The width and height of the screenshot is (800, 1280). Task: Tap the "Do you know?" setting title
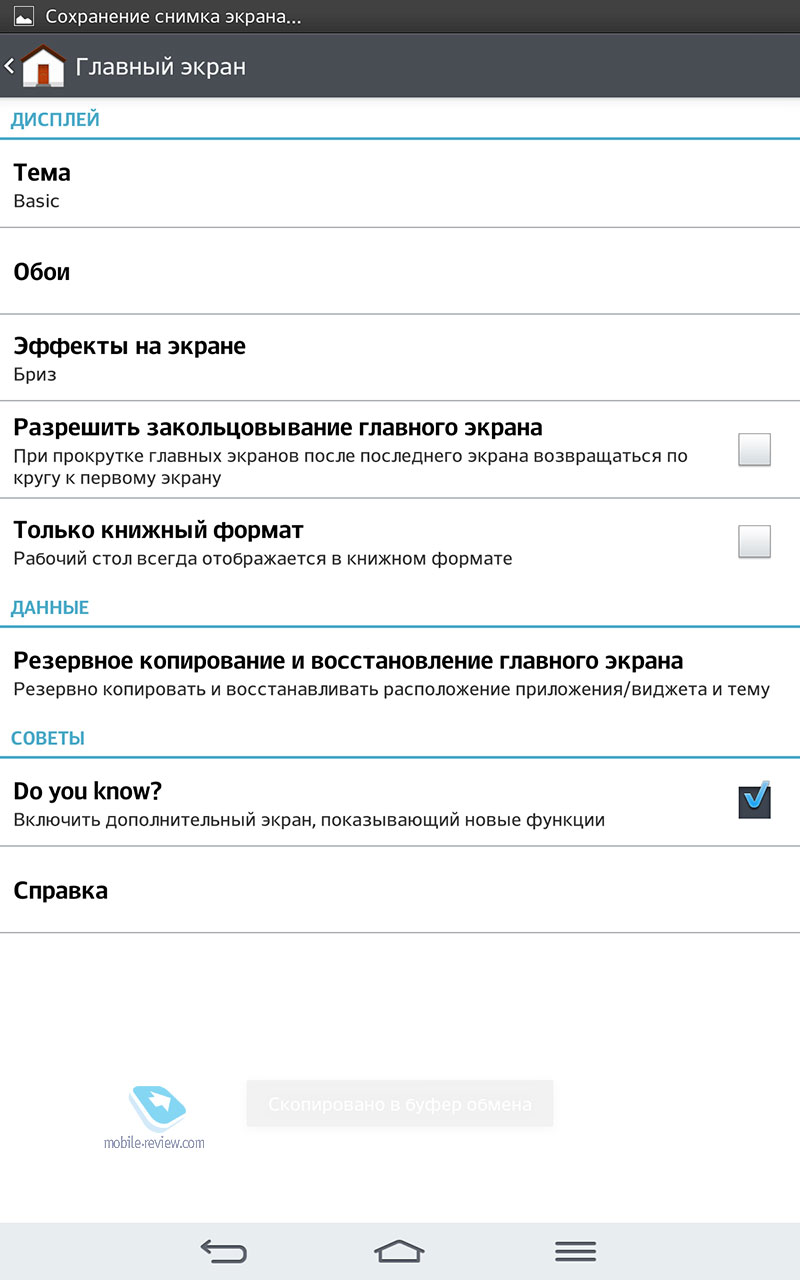point(88,791)
